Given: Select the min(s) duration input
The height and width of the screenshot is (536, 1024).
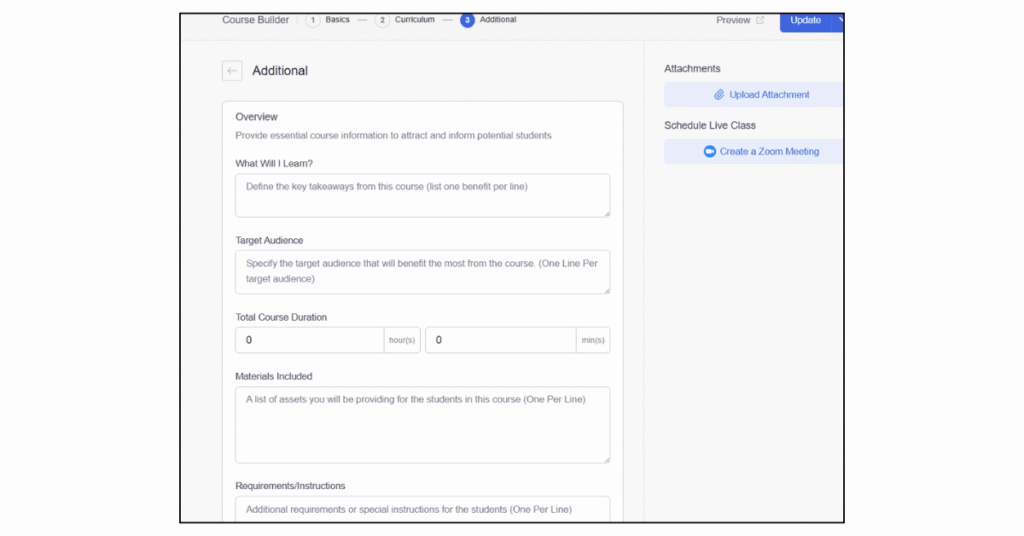Looking at the screenshot, I should tap(500, 340).
